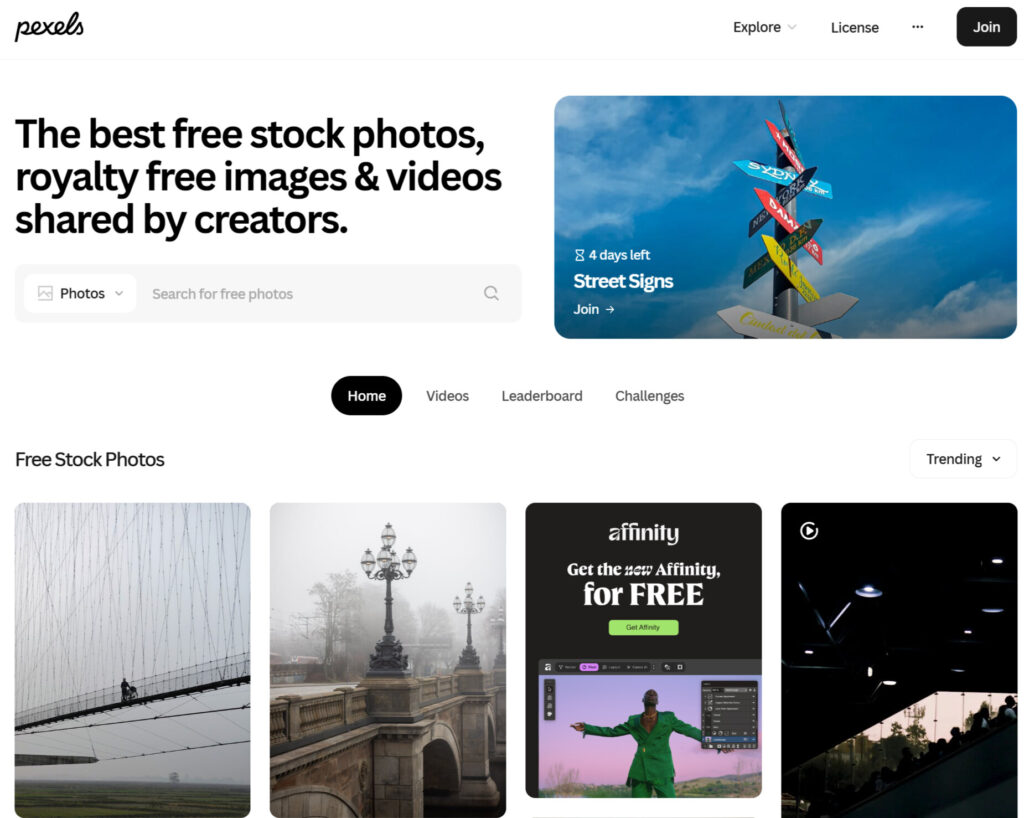Click the video play icon on dark thumbnail
1024x818 pixels.
coord(809,531)
